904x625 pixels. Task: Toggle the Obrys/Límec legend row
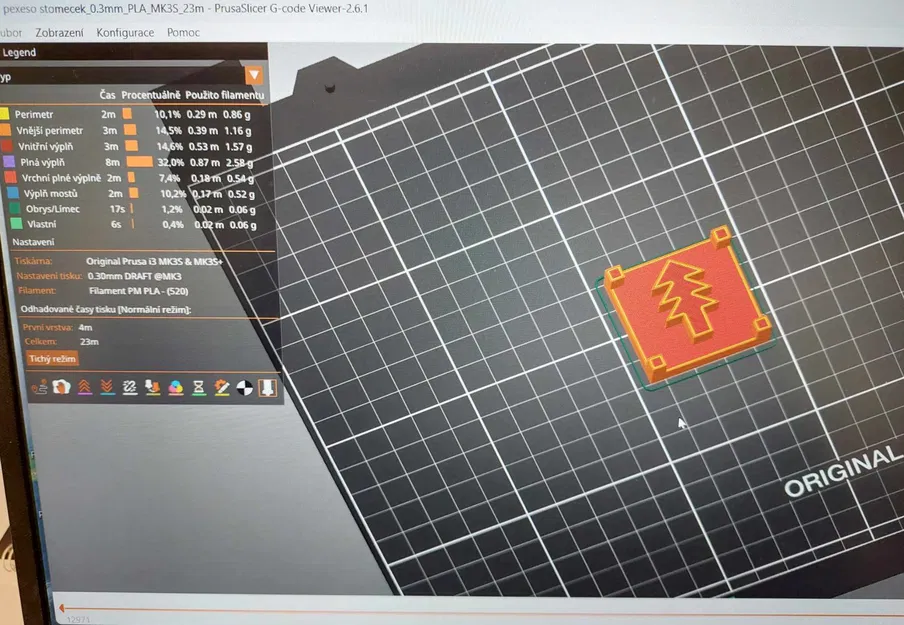tap(134, 209)
